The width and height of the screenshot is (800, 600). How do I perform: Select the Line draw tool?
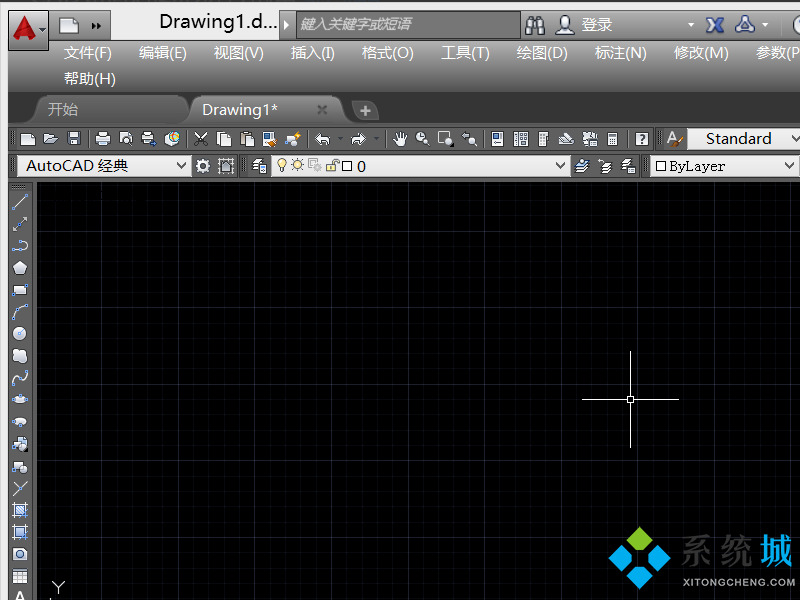(x=19, y=202)
